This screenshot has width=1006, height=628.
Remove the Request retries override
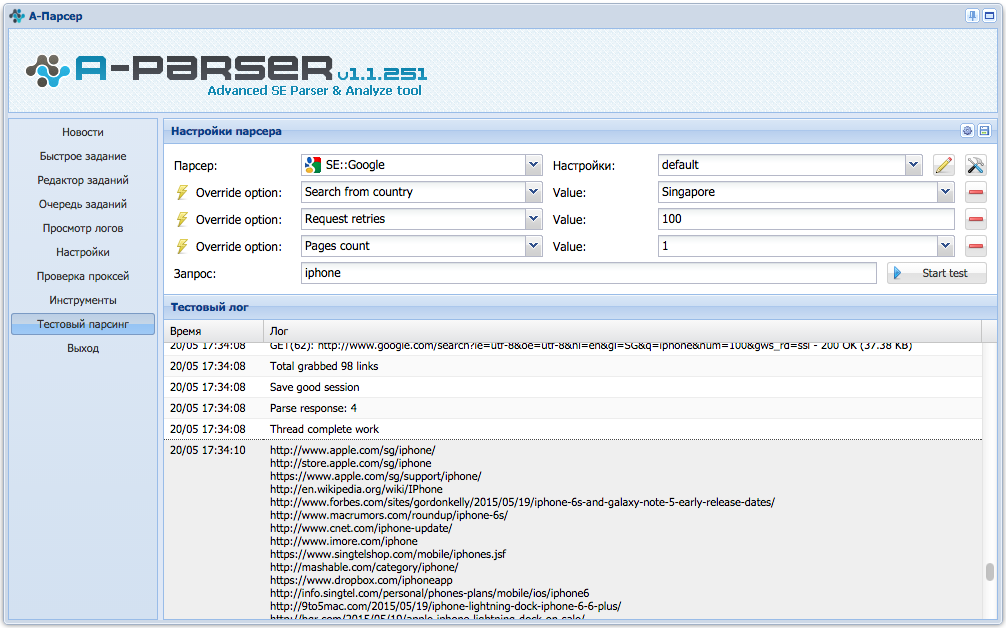pos(975,219)
